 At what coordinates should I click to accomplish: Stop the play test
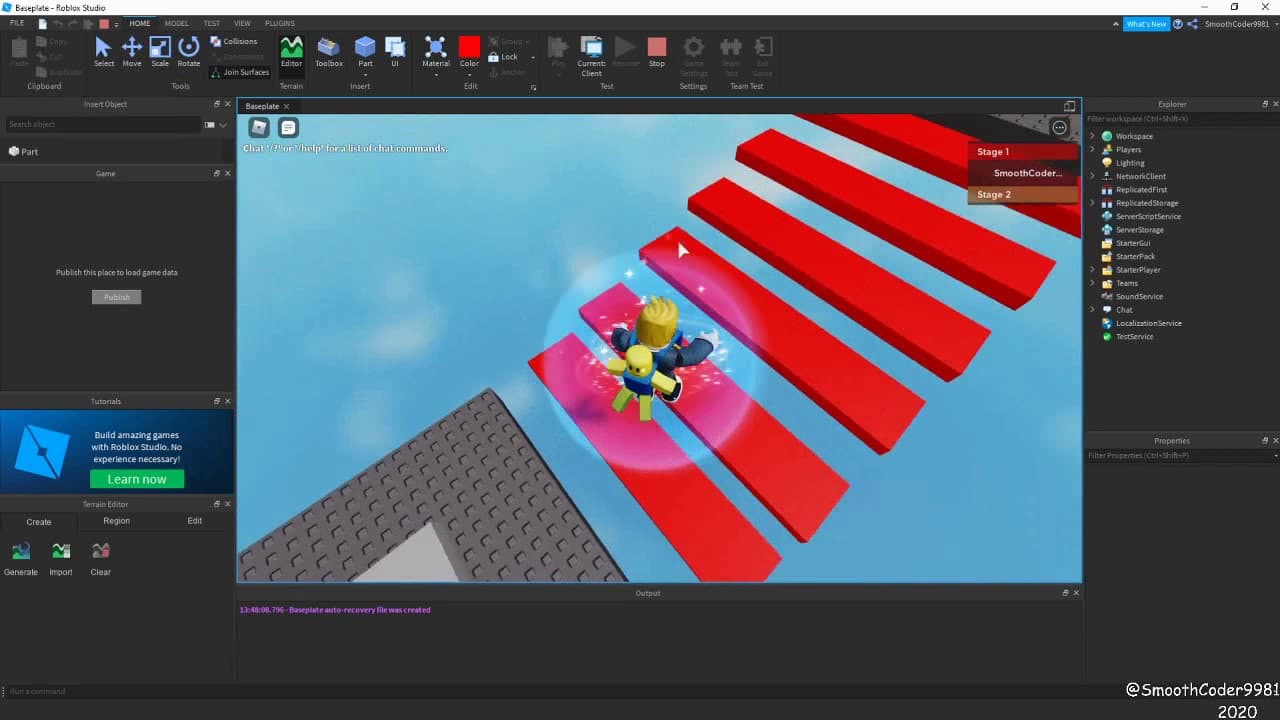(657, 52)
